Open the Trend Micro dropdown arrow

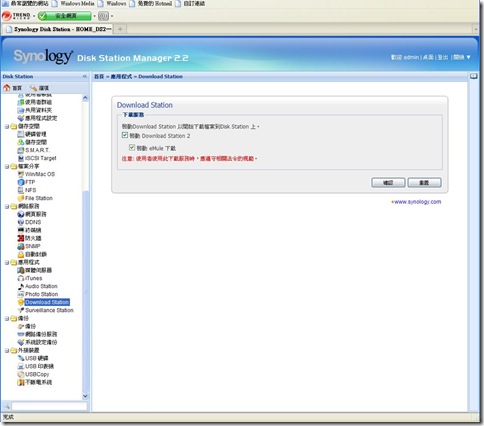tap(34, 16)
